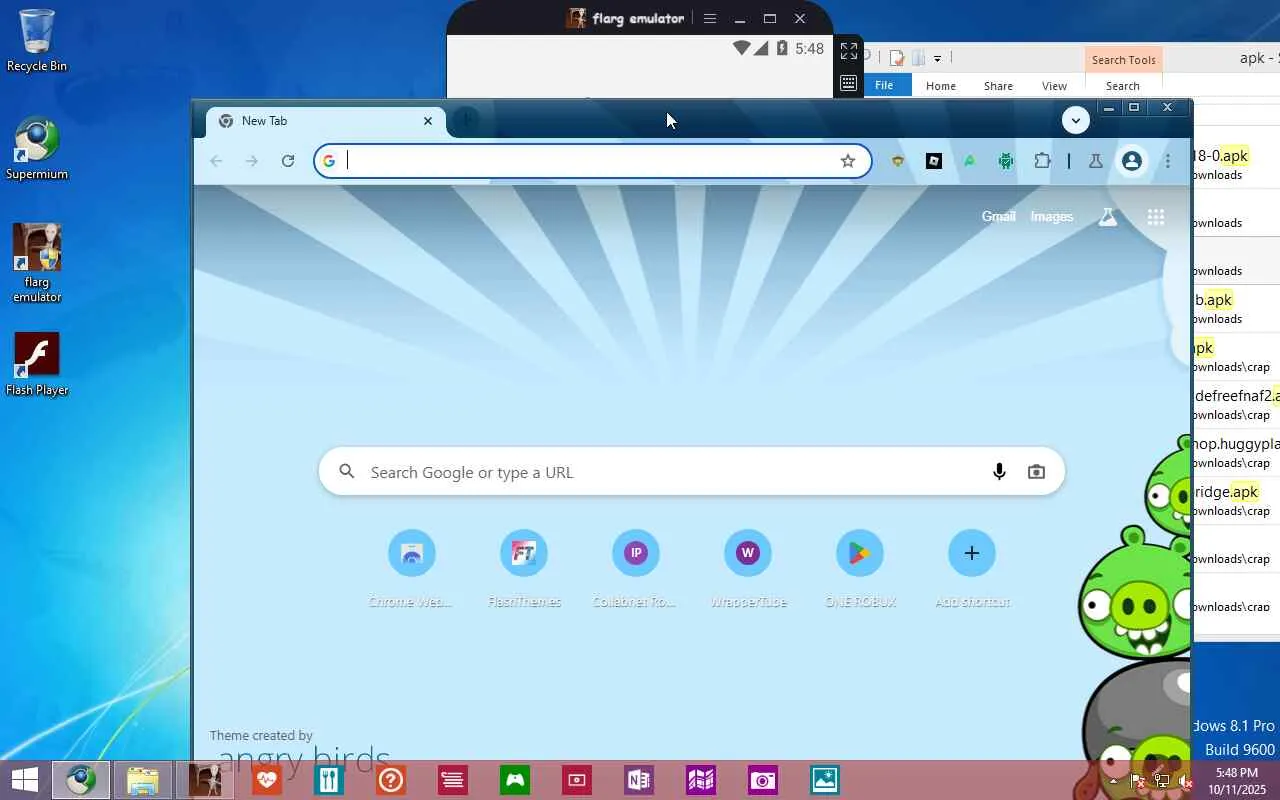Open Search Labs flask on the page
This screenshot has height=800, width=1280.
(x=1108, y=217)
